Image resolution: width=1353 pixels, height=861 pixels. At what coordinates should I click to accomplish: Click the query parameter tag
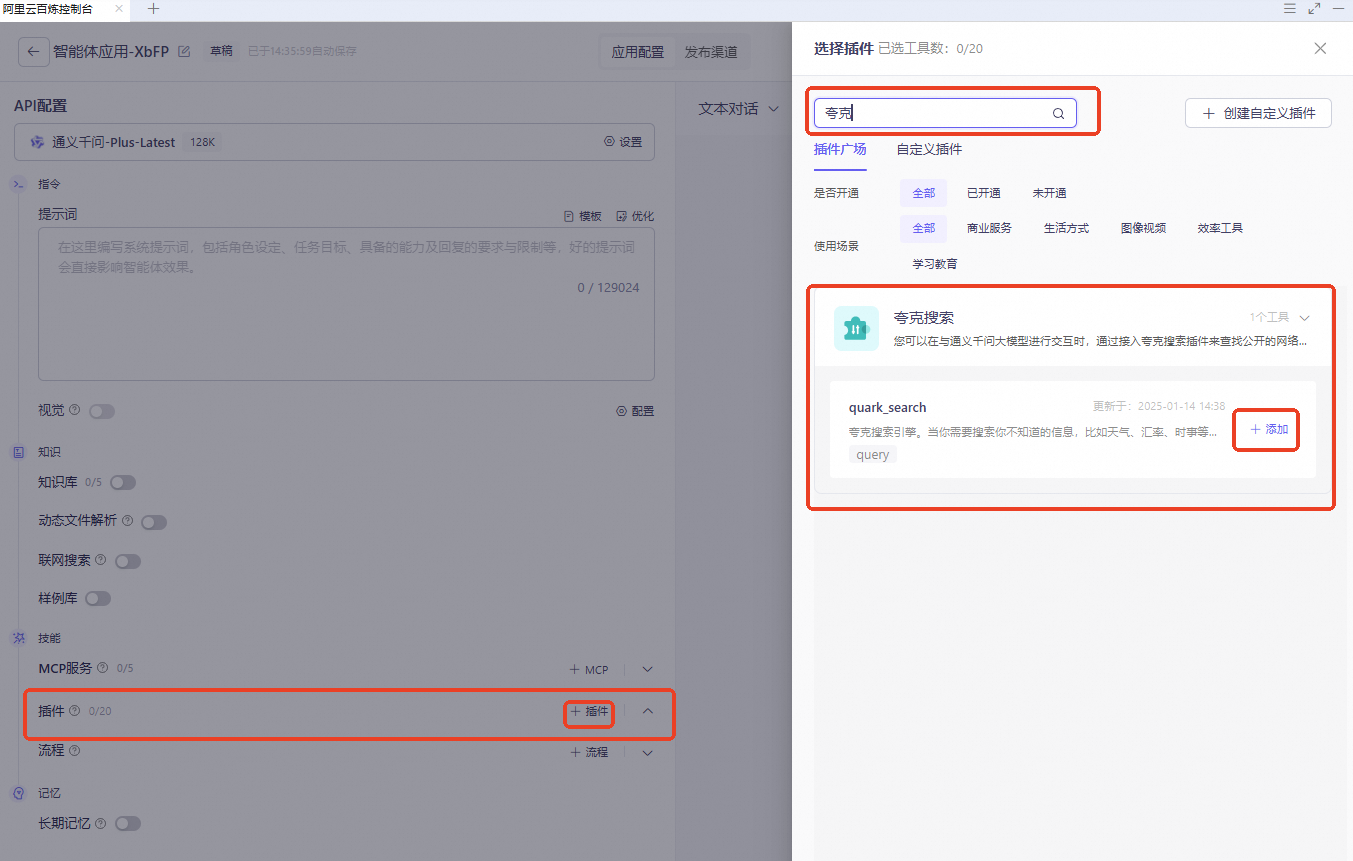tap(873, 454)
